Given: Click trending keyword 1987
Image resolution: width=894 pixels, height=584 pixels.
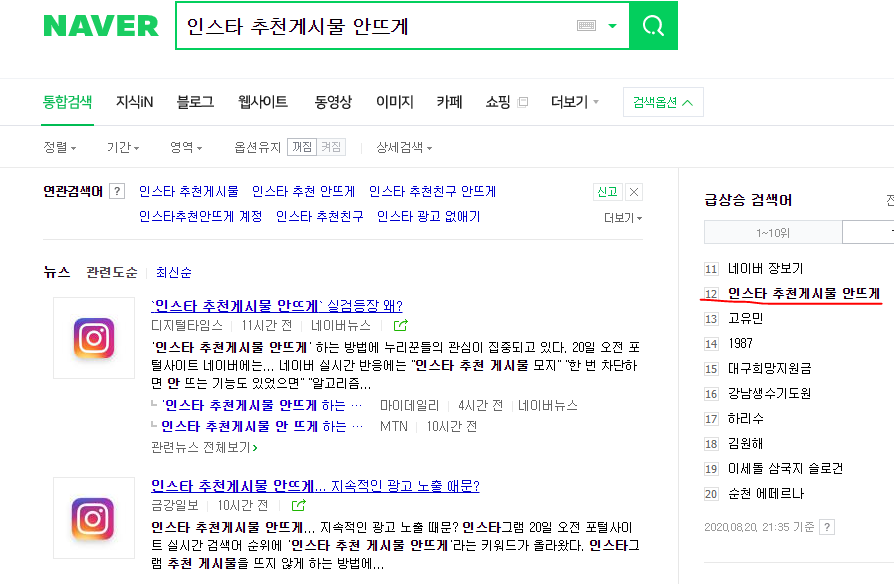Looking at the screenshot, I should pyautogui.click(x=740, y=343).
